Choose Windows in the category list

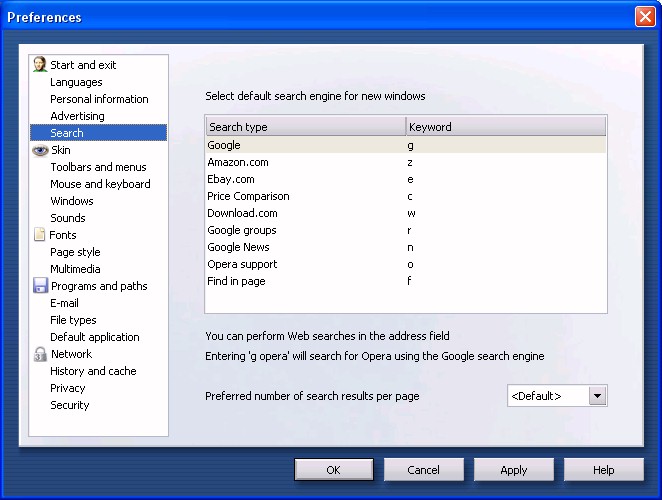pyautogui.click(x=72, y=201)
